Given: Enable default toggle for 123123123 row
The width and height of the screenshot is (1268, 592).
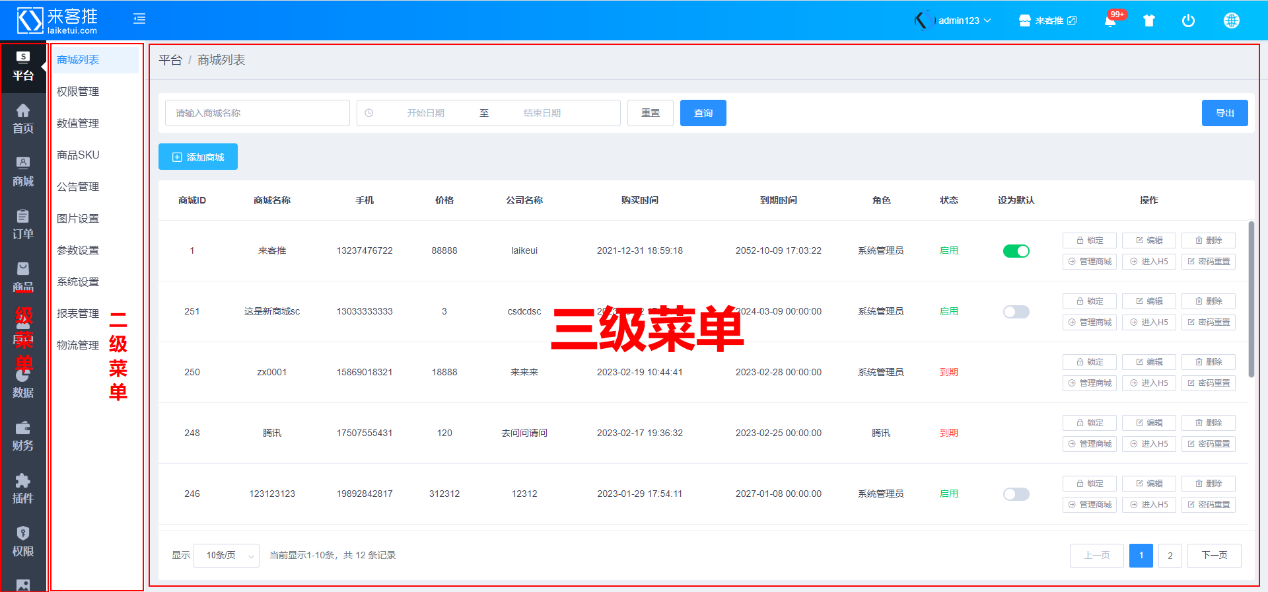Looking at the screenshot, I should 1016,494.
